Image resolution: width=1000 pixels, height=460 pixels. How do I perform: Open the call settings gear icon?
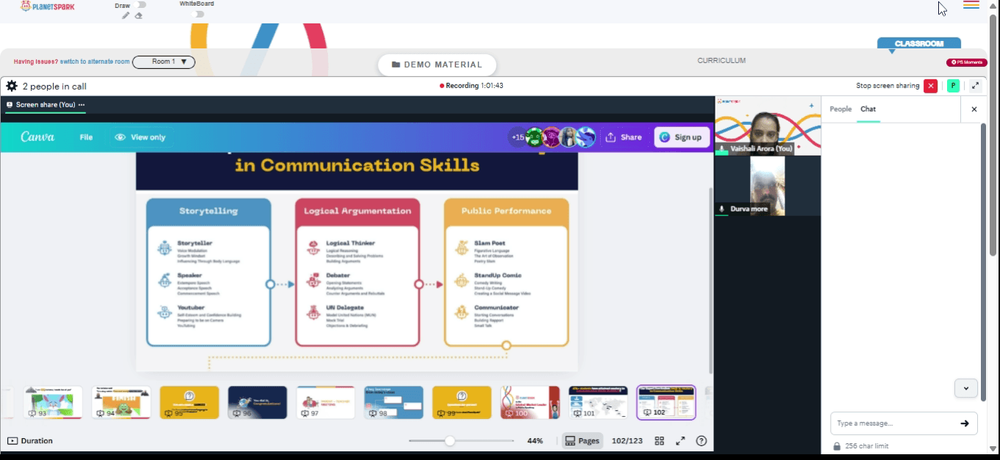11,85
